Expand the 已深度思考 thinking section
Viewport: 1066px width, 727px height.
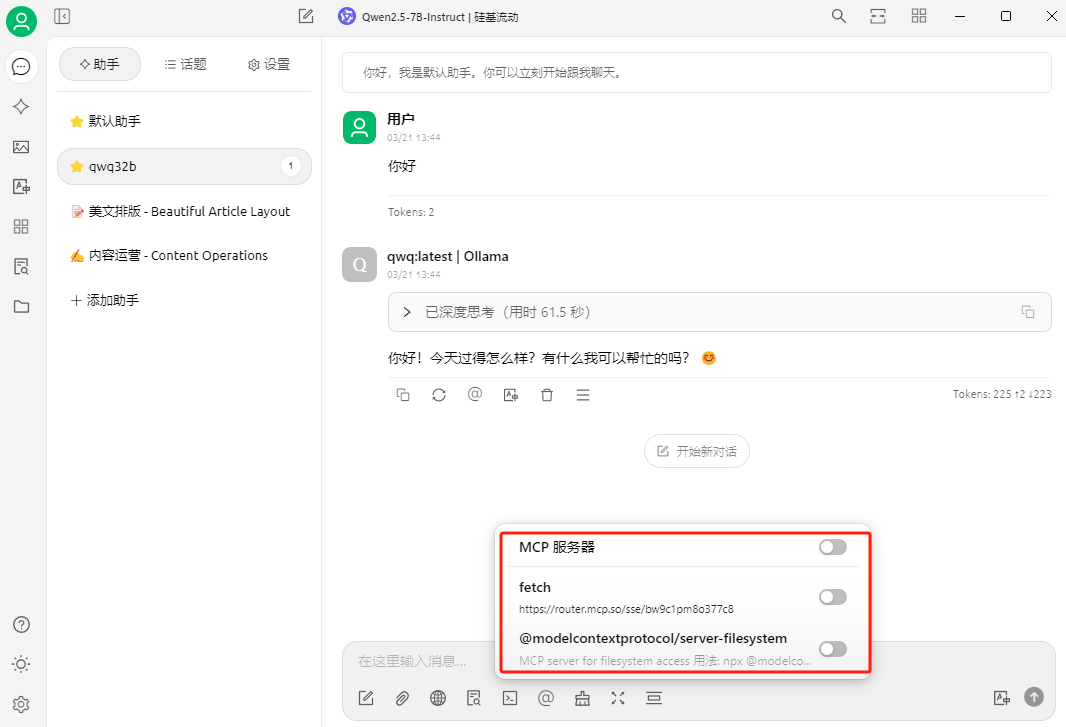[719, 312]
